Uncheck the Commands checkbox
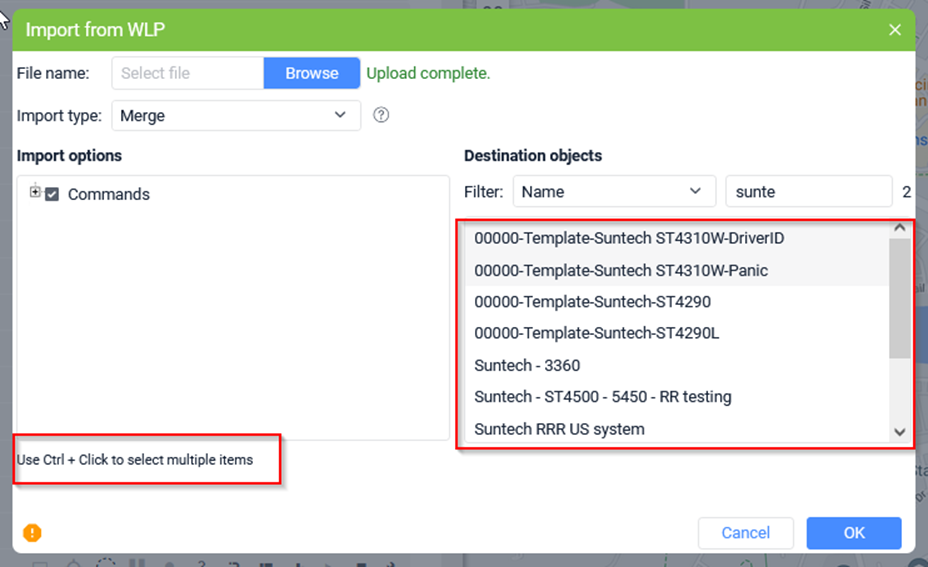This screenshot has height=567, width=928. 52,194
